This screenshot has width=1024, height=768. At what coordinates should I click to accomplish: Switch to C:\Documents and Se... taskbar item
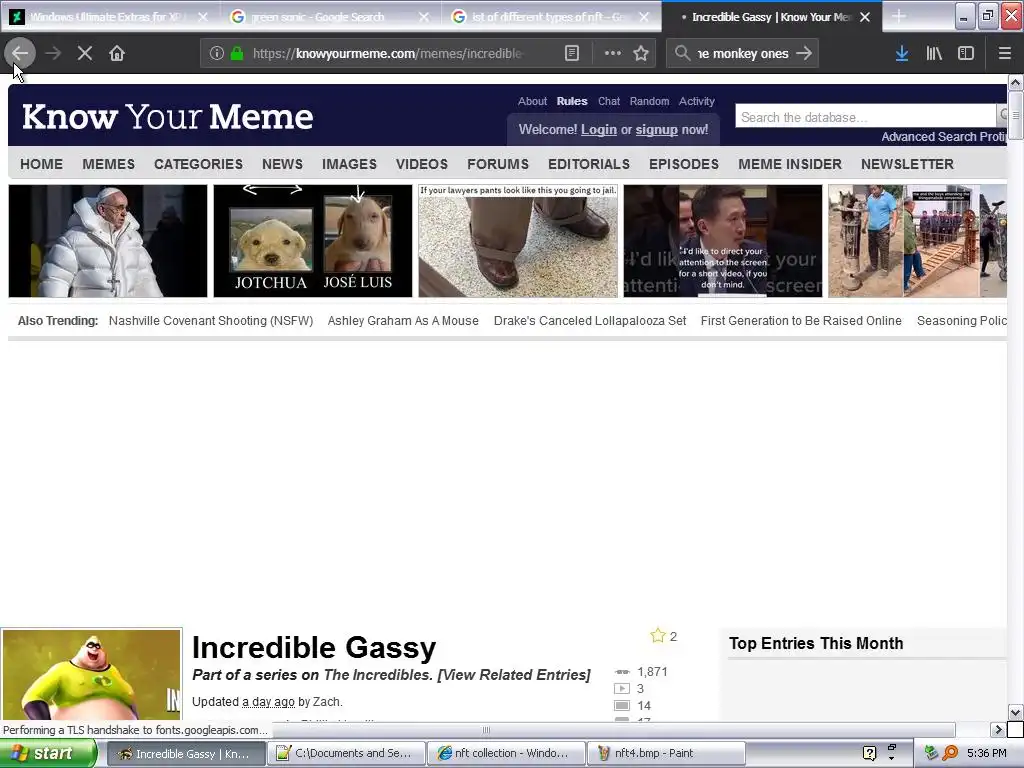tap(346, 753)
